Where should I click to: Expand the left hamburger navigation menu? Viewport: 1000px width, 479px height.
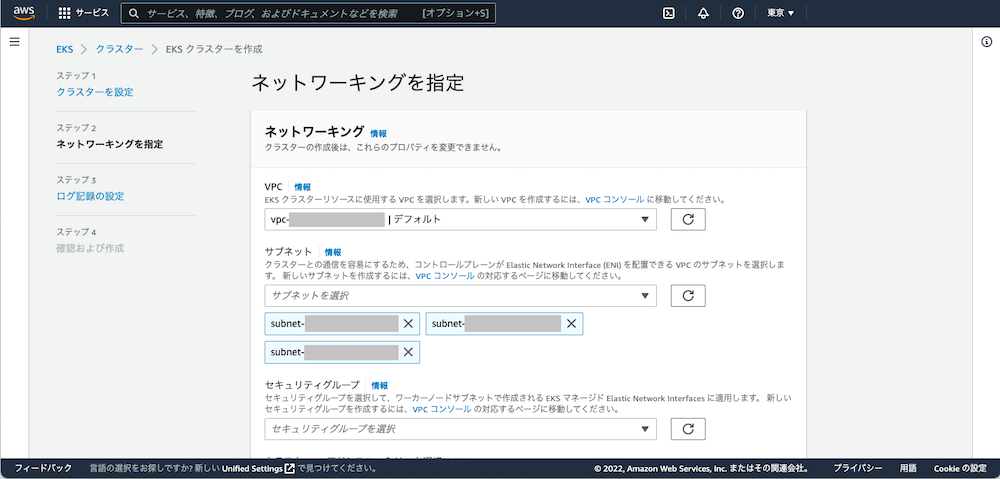click(14, 41)
